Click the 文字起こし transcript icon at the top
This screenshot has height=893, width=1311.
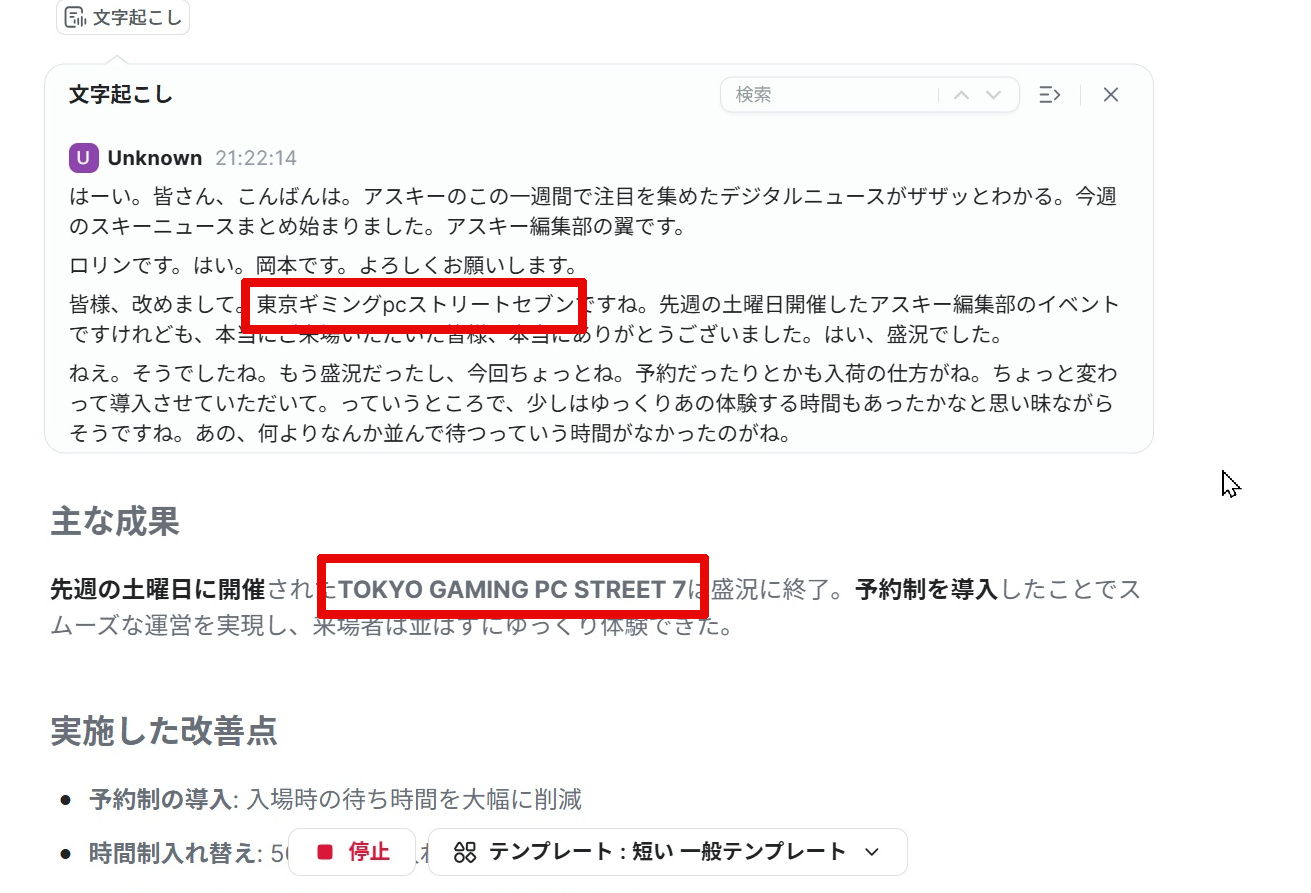pos(74,18)
